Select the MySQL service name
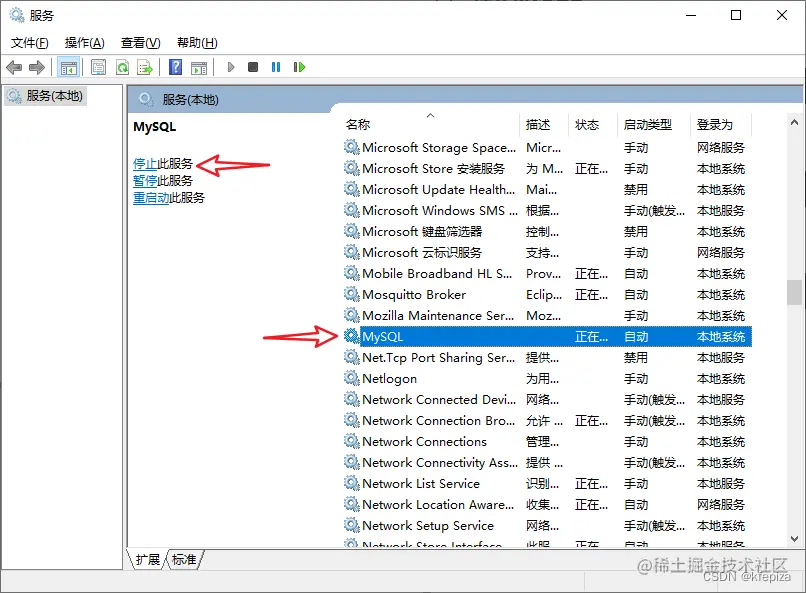 click(382, 337)
